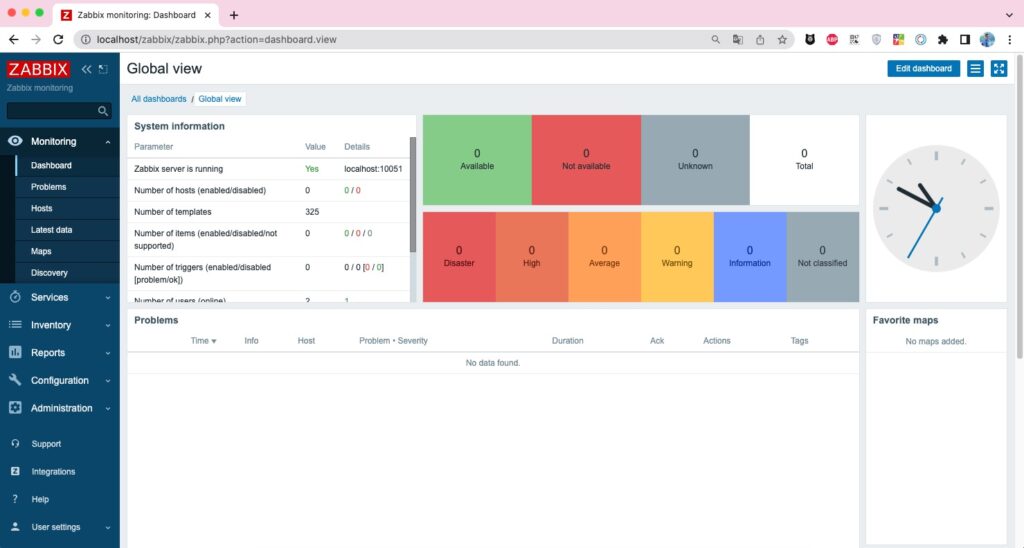Open Latest data in Monitoring menu
Viewport: 1024px width, 548px height.
pyautogui.click(x=52, y=230)
